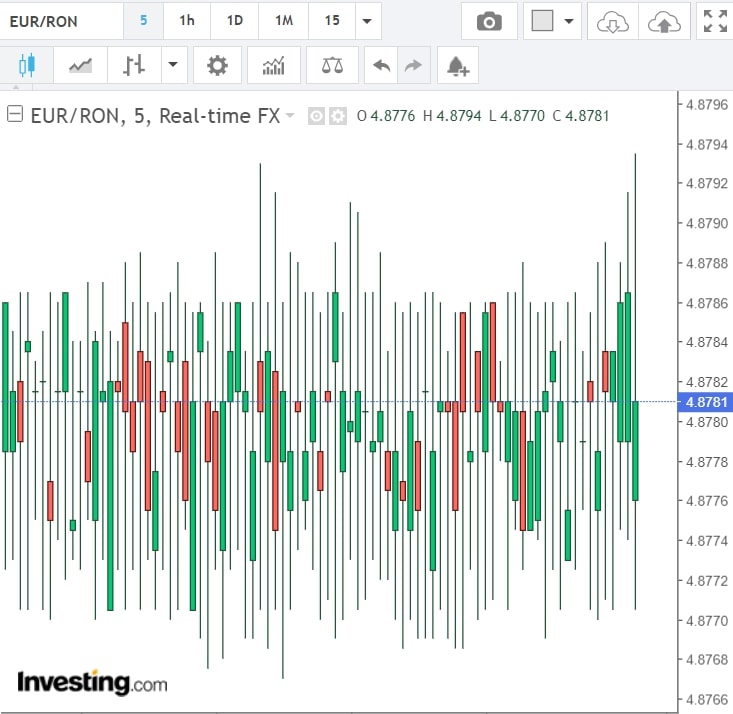Screen dimensions: 733x714
Task: Switch to the 1D timeframe
Action: click(x=234, y=21)
